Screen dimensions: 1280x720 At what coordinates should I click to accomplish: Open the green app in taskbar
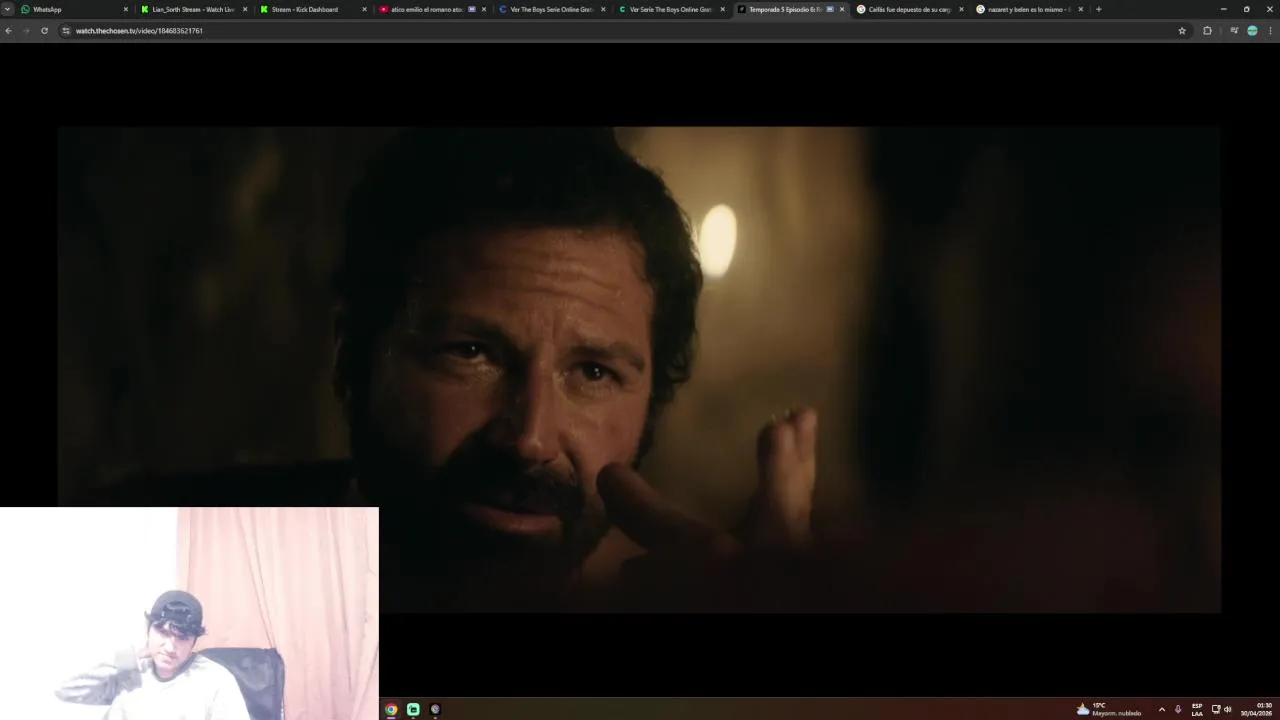point(413,709)
